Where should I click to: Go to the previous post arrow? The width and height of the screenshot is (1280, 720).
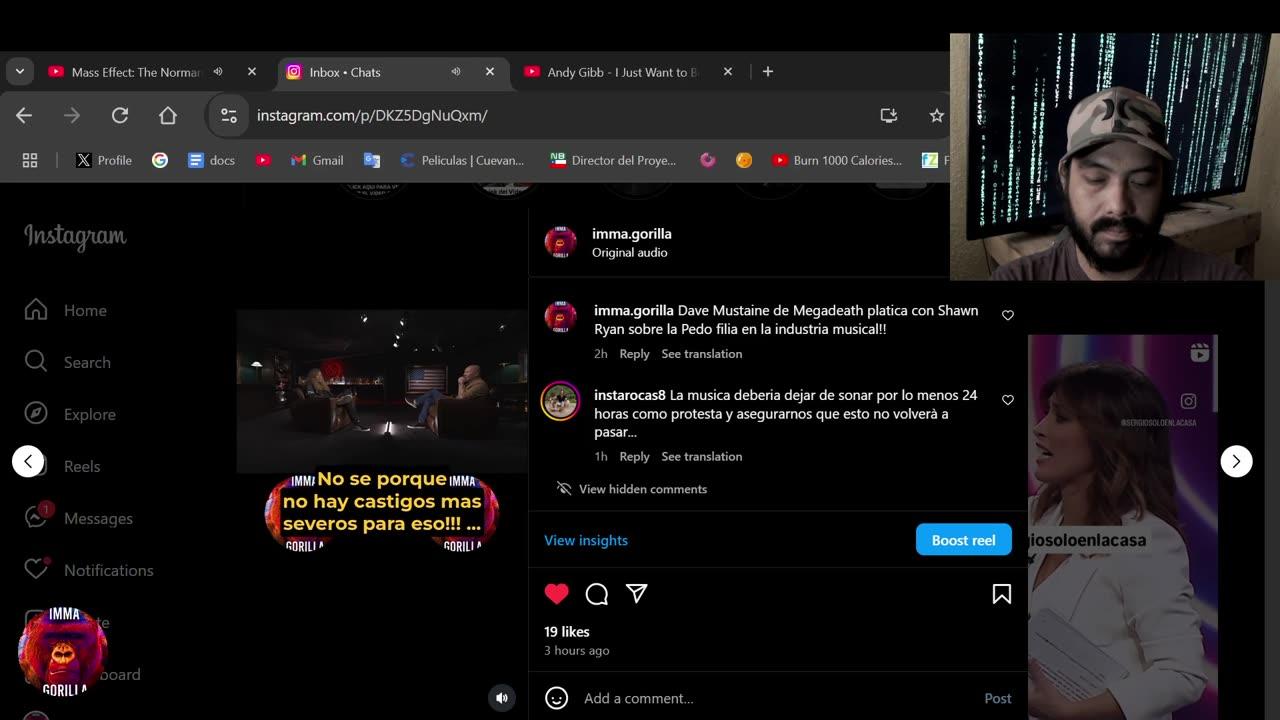[x=28, y=461]
